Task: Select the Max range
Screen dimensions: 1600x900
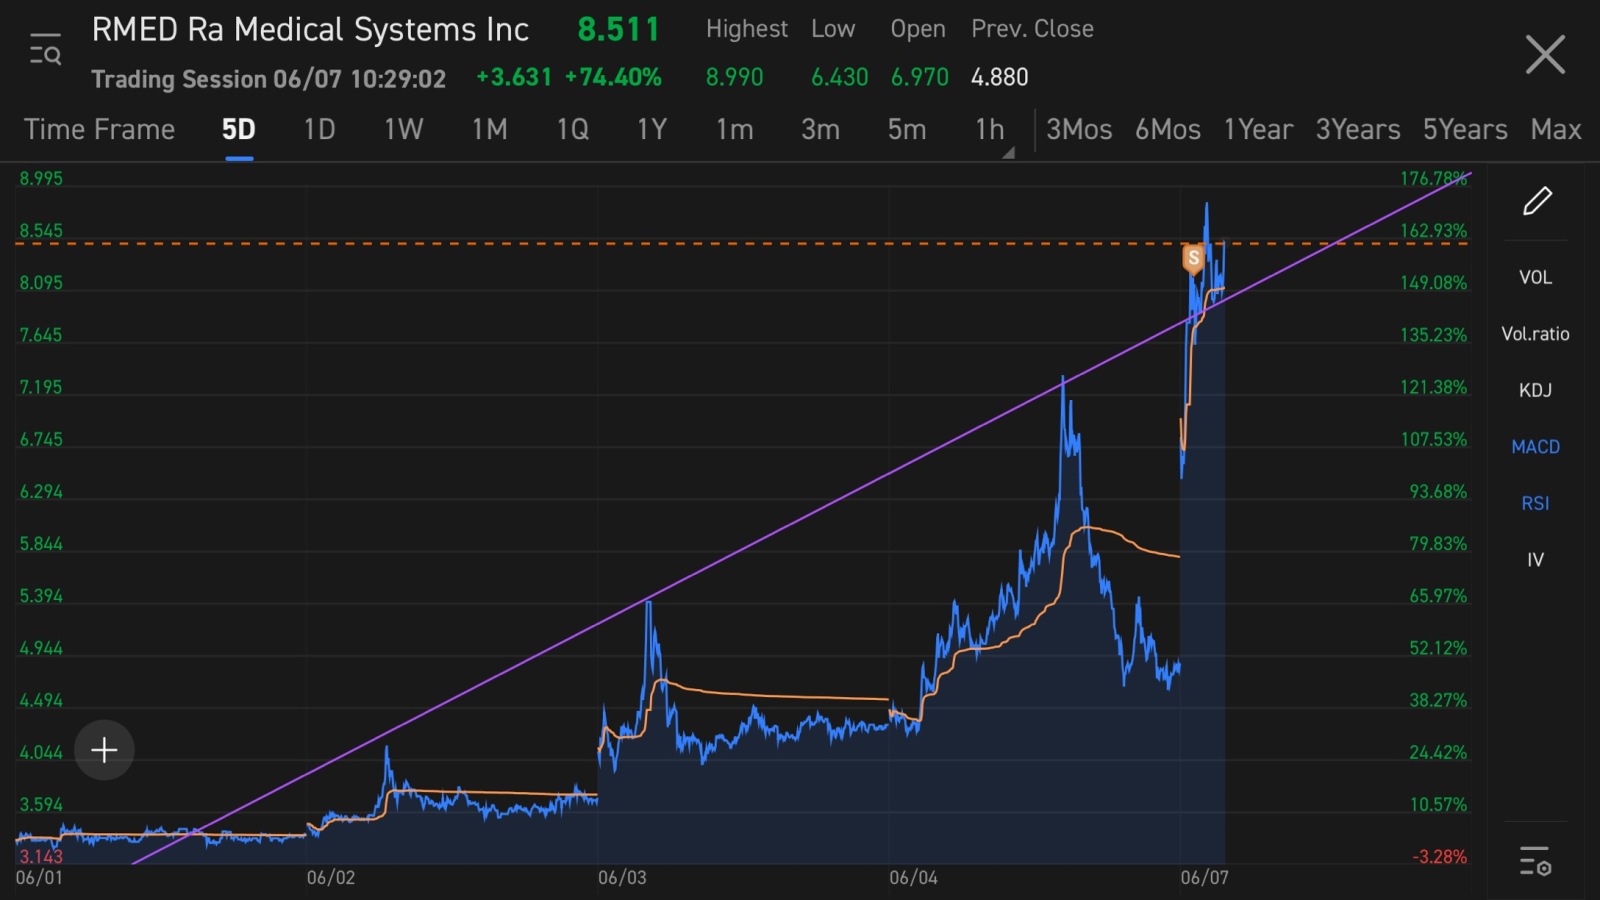Action: (x=1556, y=130)
